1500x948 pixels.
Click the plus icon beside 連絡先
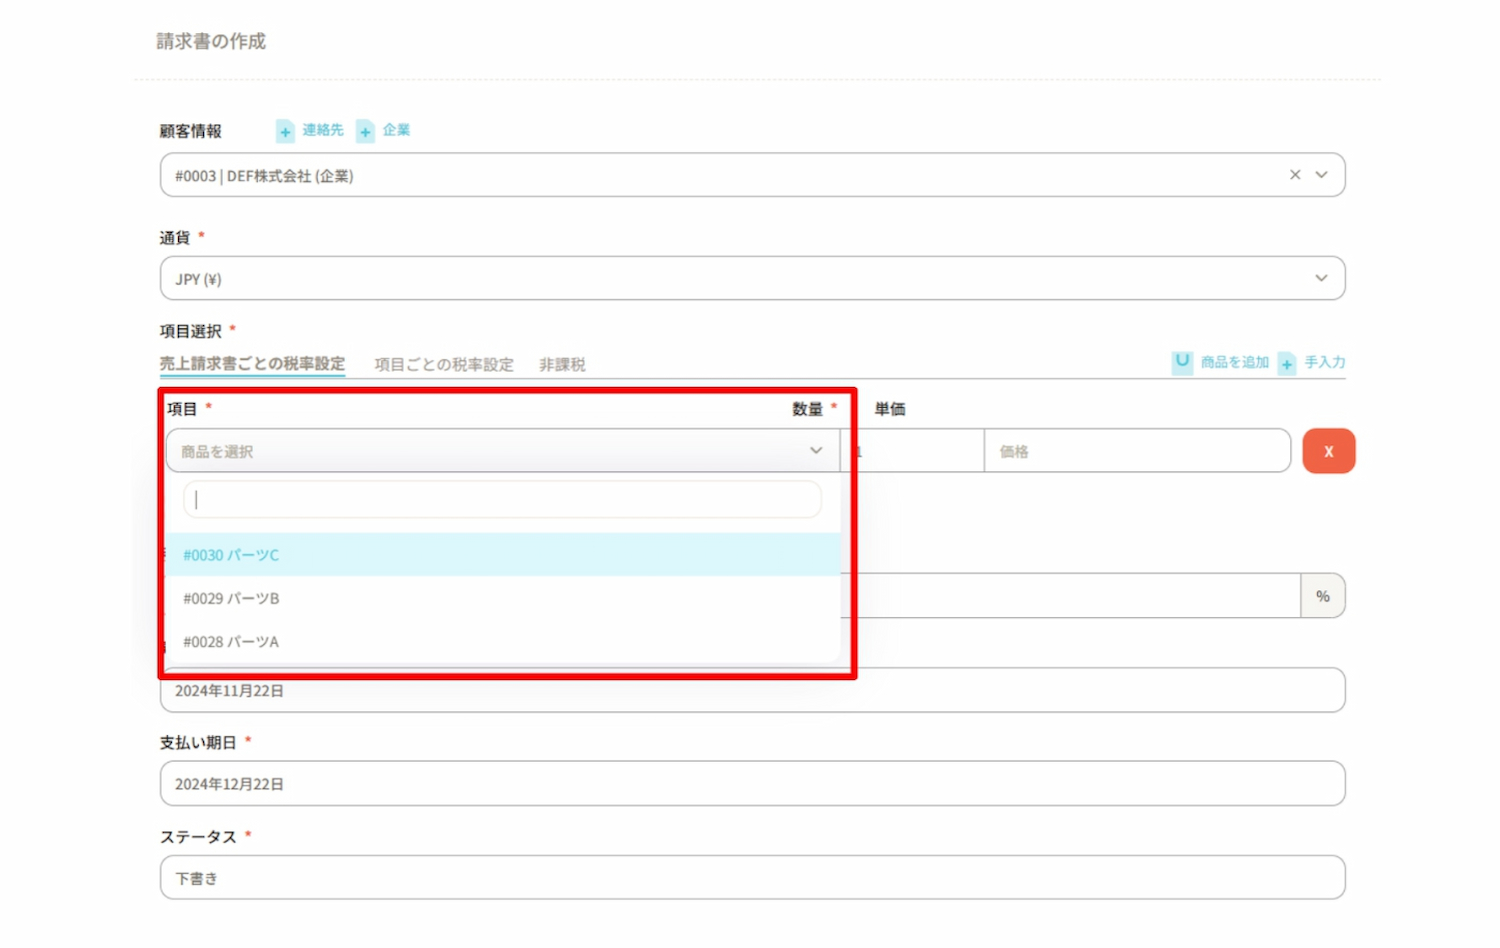click(285, 131)
